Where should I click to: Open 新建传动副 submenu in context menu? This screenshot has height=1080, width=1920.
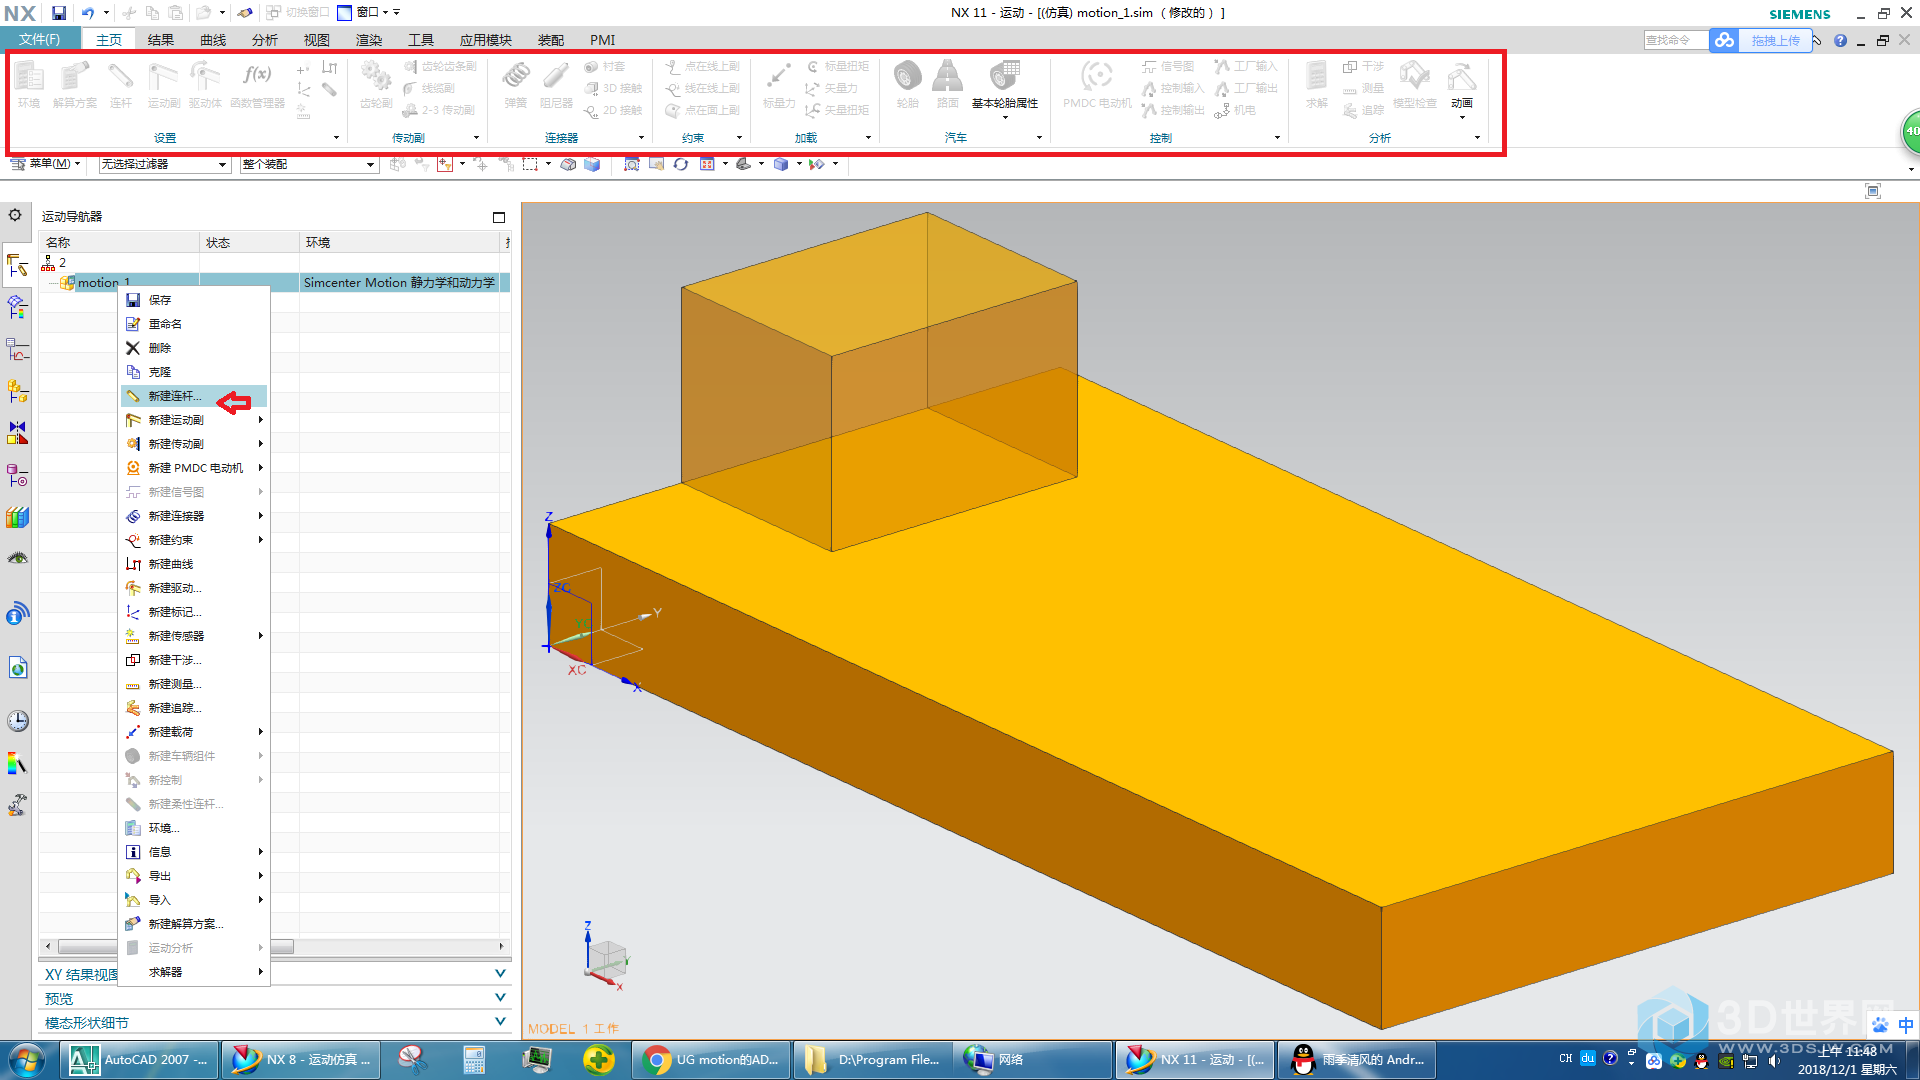194,444
